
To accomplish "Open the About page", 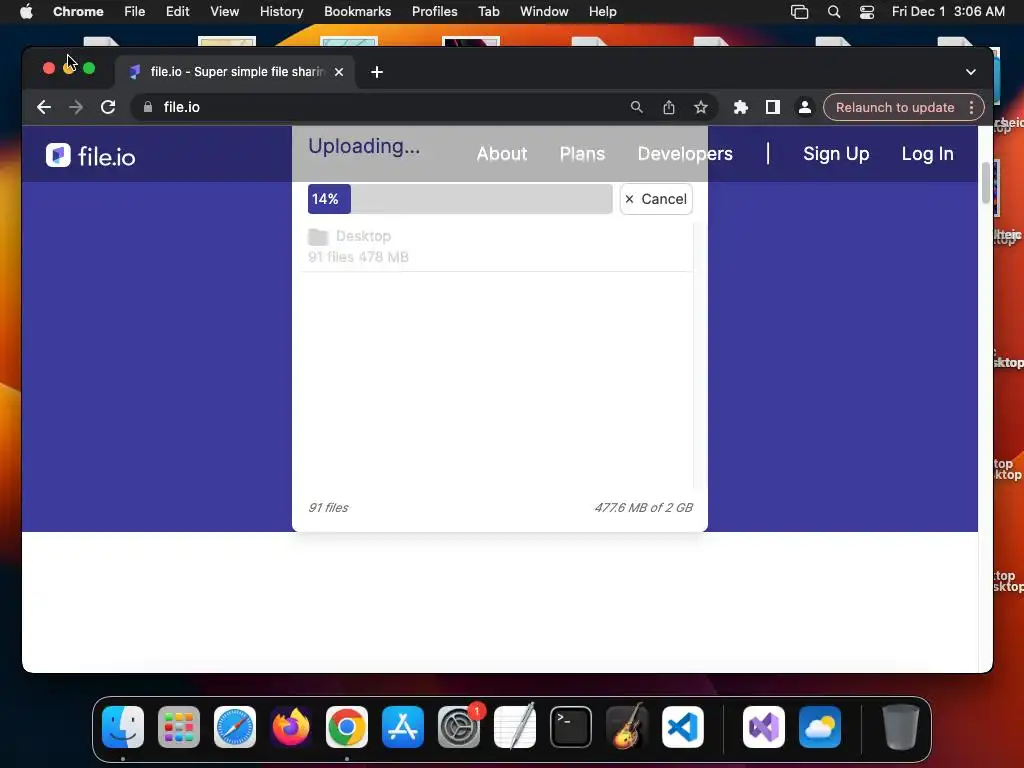I will (x=502, y=153).
